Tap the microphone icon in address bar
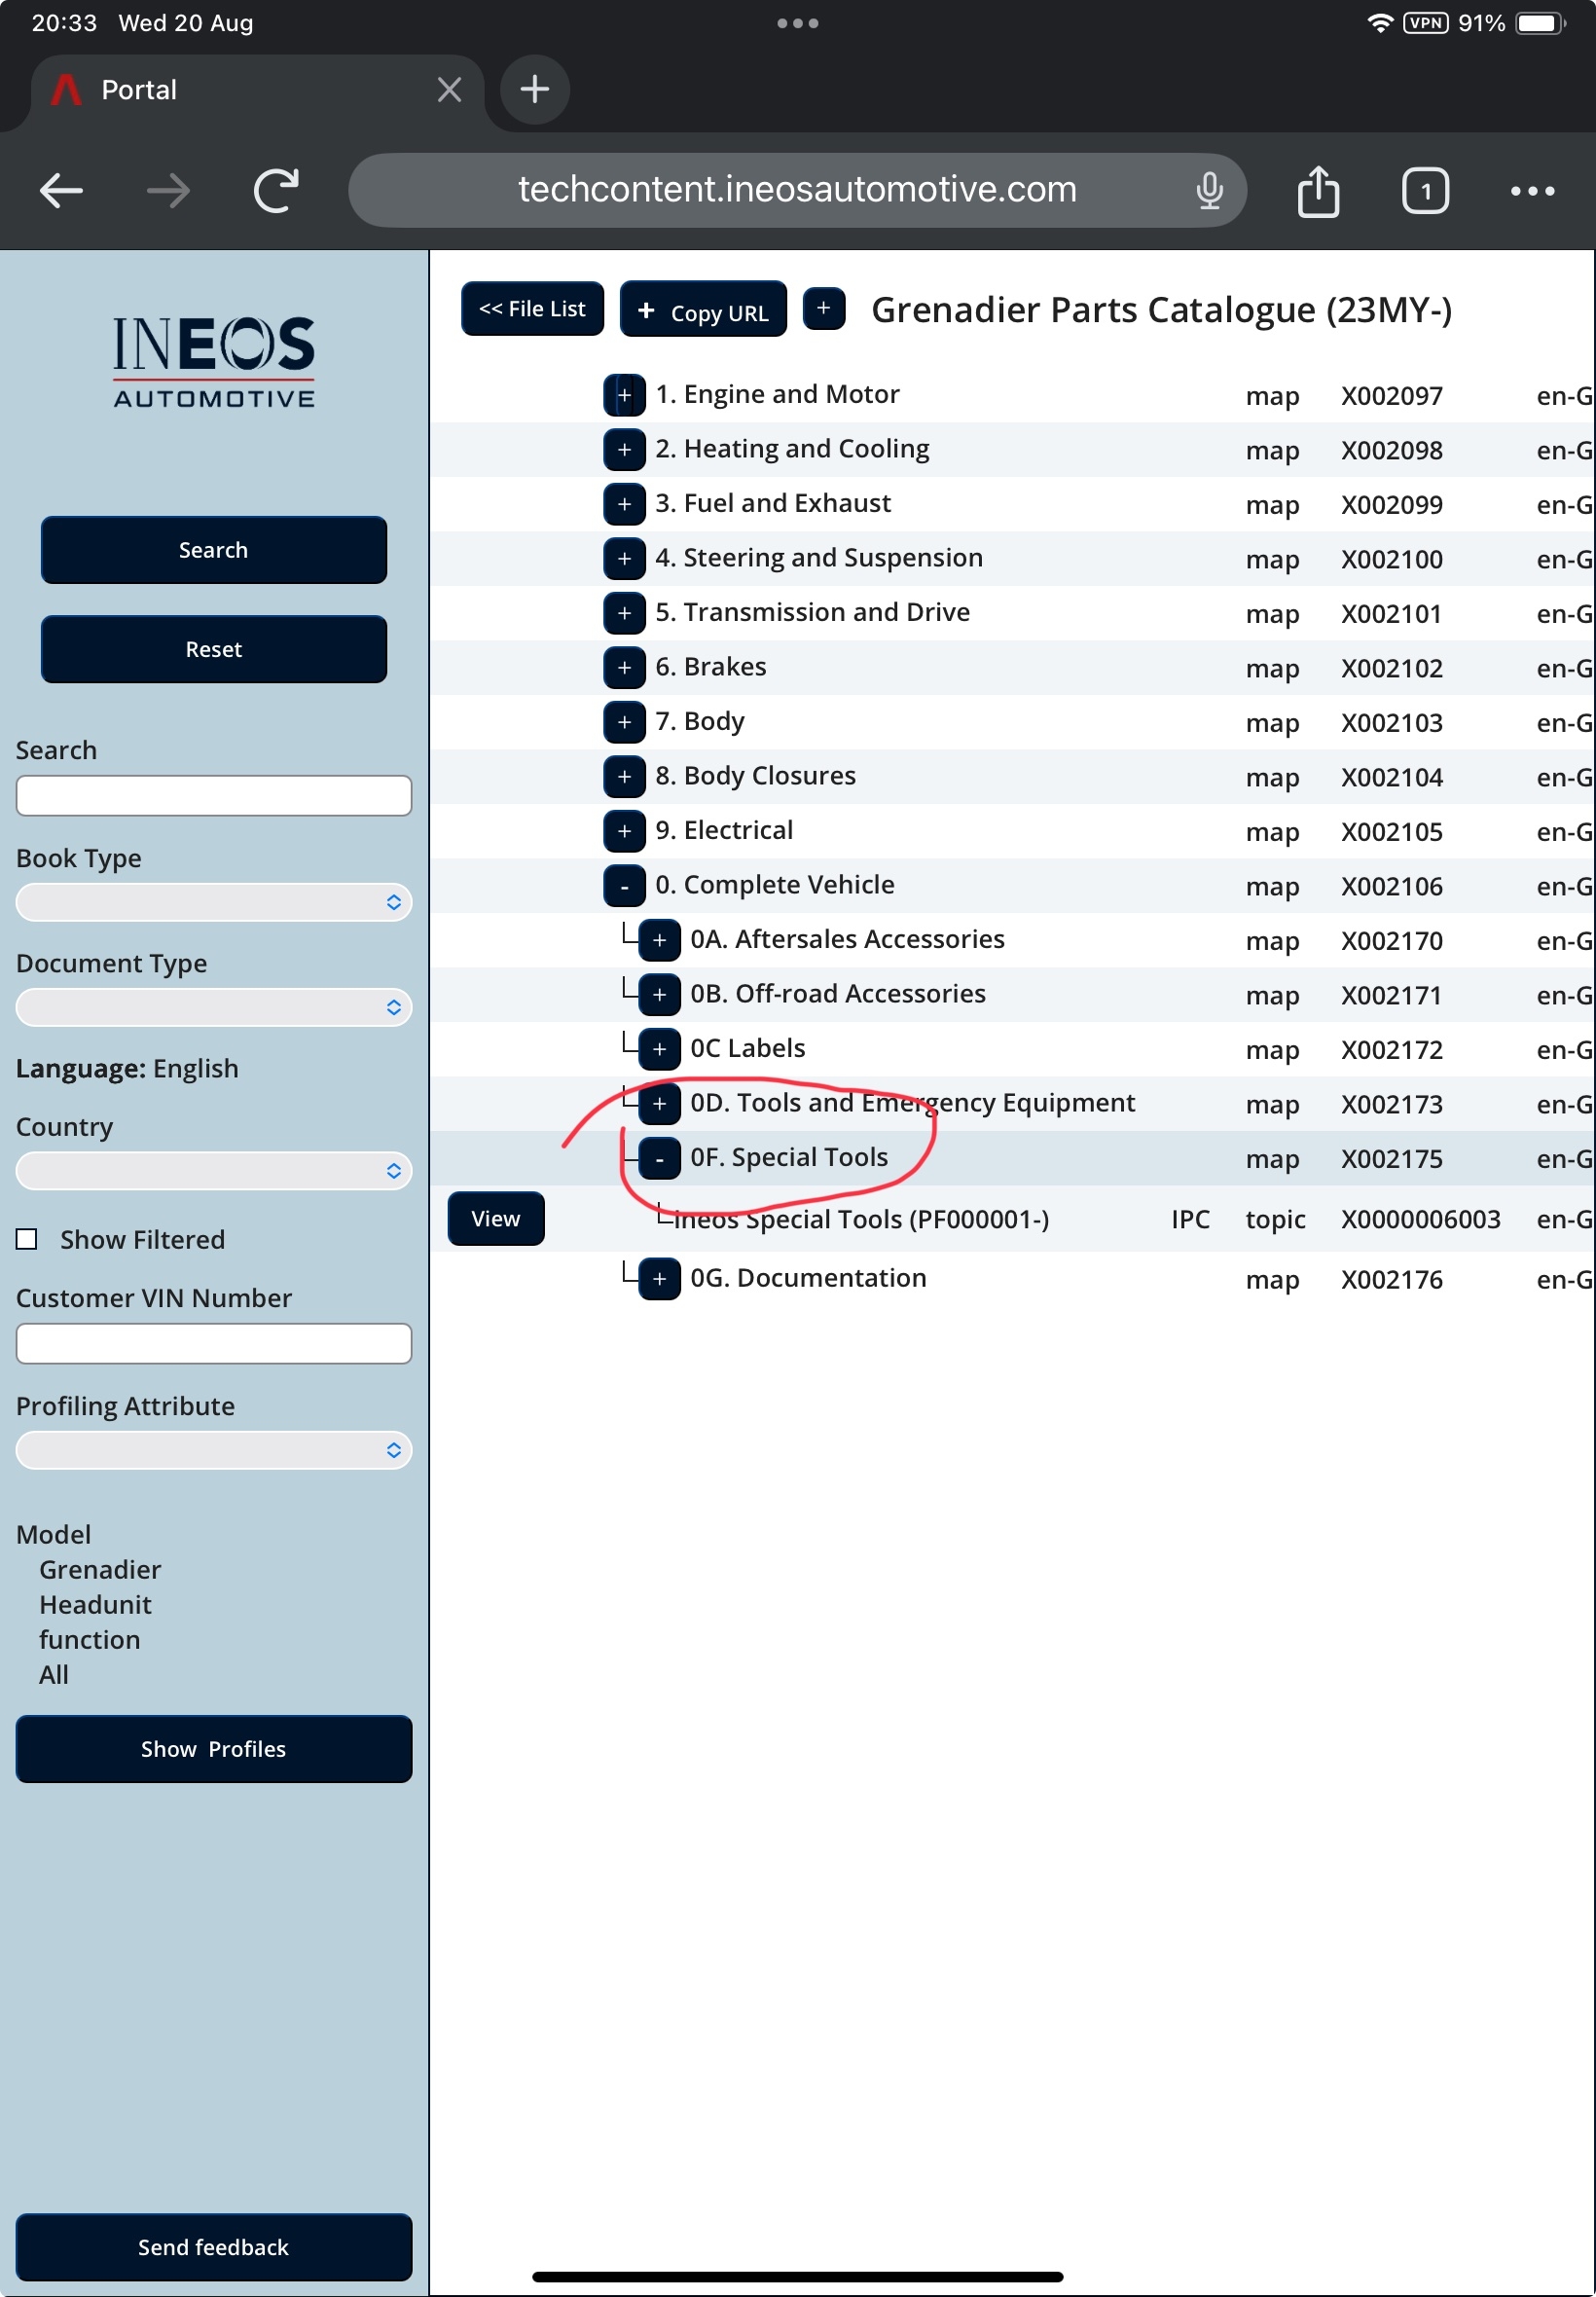Viewport: 1596px width, 2297px height. coord(1209,190)
